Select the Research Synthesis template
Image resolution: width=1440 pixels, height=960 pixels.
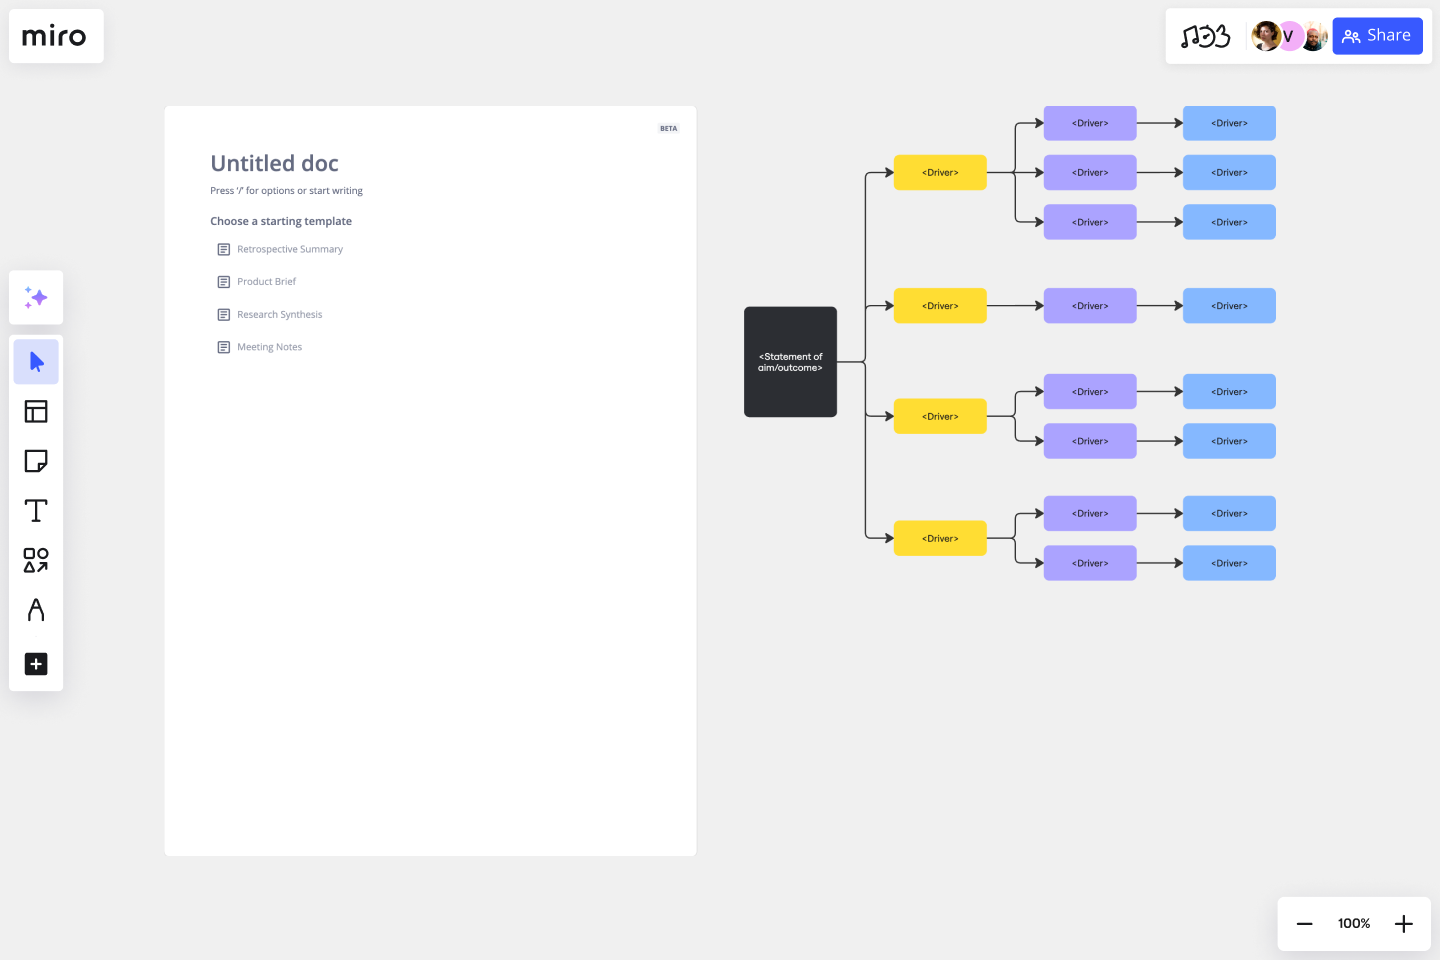pyautogui.click(x=279, y=315)
